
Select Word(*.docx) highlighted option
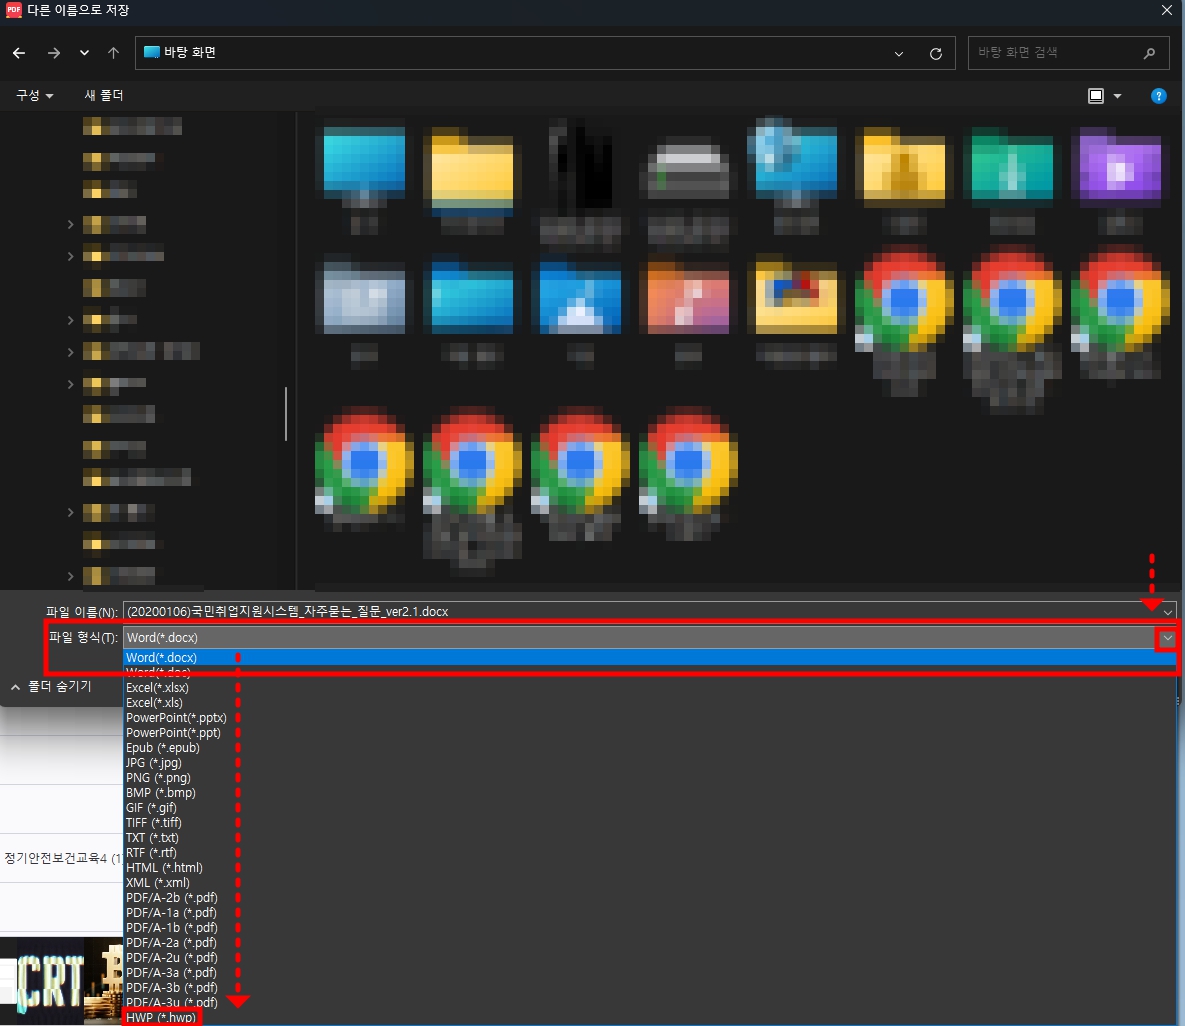click(x=650, y=658)
